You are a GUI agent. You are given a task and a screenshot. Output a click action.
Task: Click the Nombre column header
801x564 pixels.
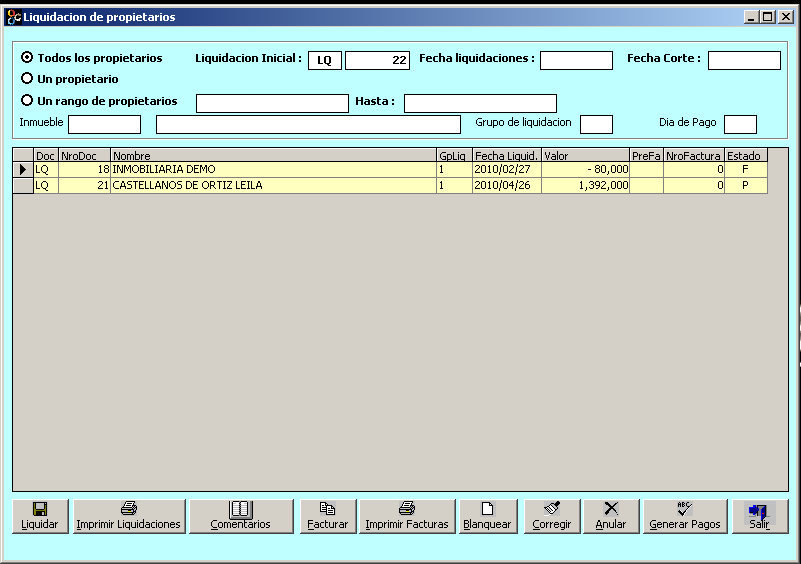coord(273,155)
